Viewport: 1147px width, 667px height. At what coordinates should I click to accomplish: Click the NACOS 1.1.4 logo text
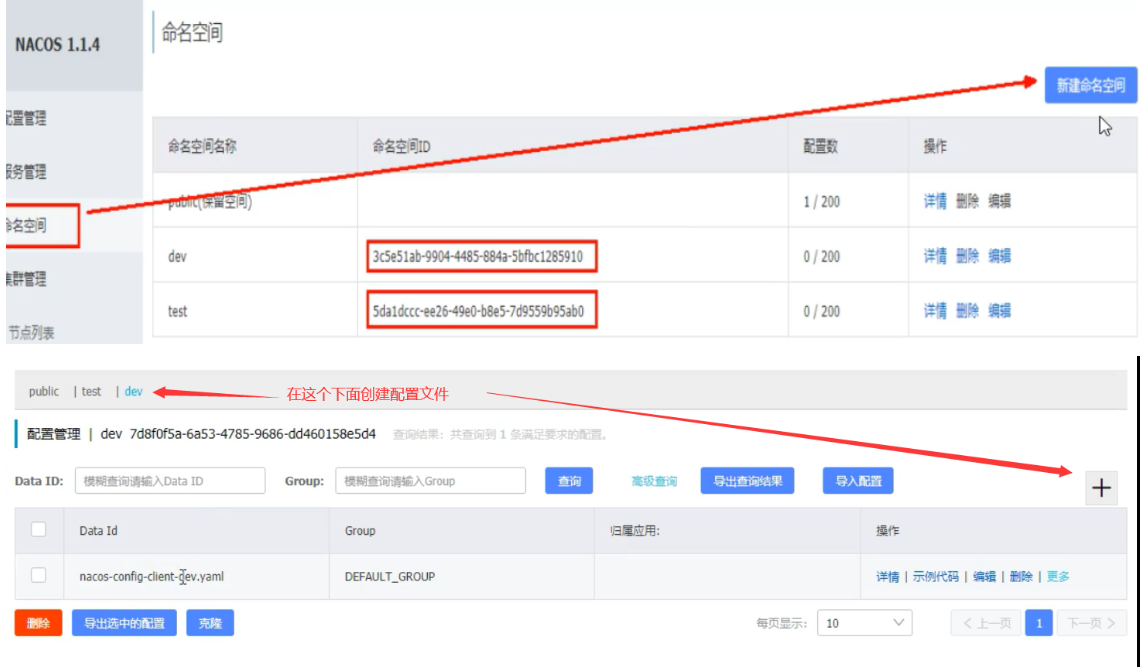(57, 45)
